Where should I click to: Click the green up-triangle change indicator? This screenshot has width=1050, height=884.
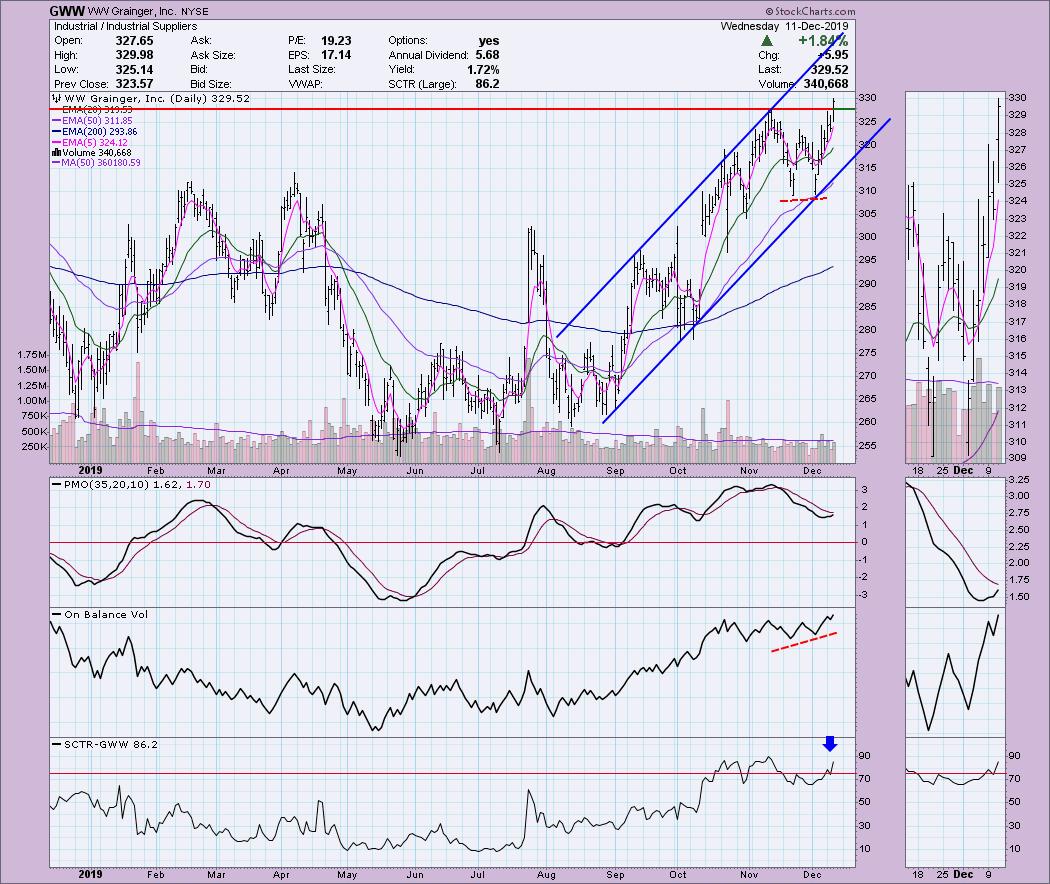coord(767,41)
